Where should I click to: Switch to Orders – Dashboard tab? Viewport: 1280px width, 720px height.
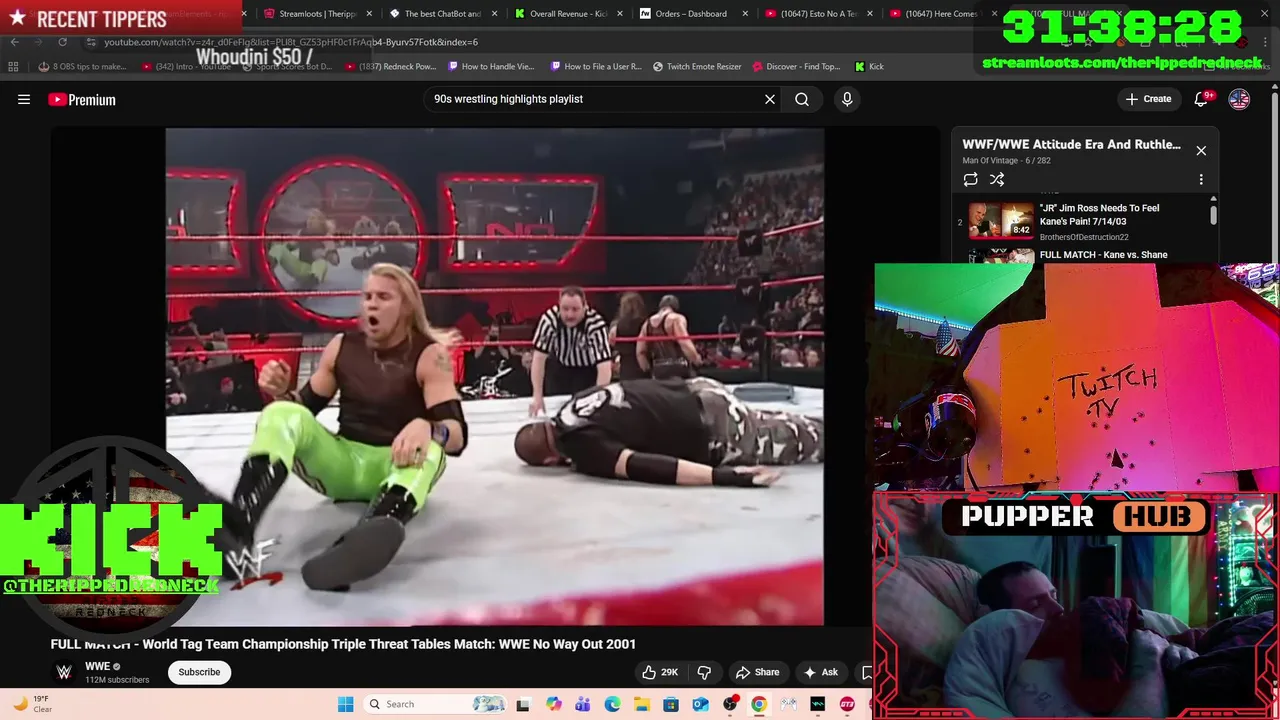click(x=691, y=14)
